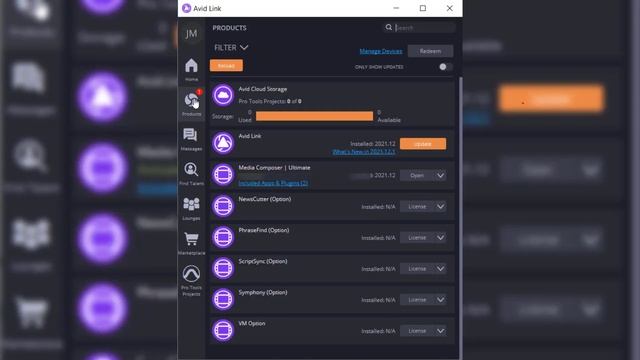Click License button for ScriptSync
This screenshot has height=360, width=640.
point(417,269)
